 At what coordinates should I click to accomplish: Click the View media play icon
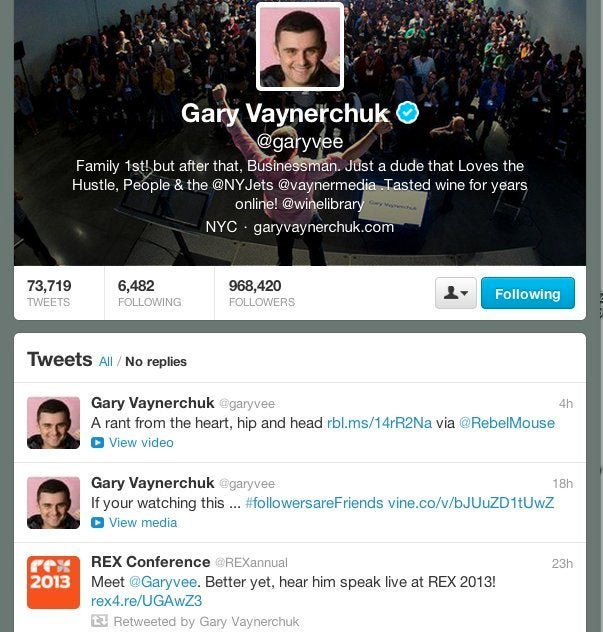click(97, 523)
